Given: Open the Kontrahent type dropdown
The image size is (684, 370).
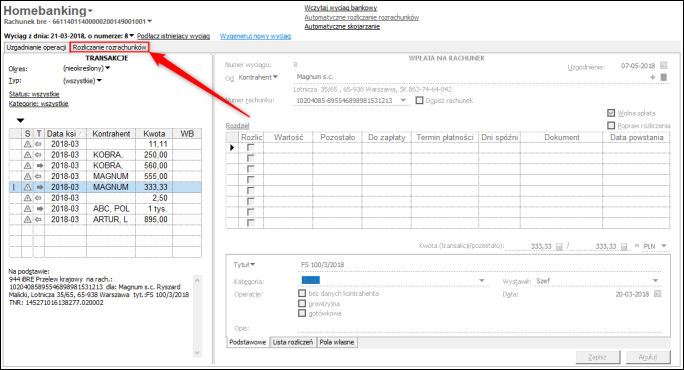Looking at the screenshot, I should [x=275, y=77].
